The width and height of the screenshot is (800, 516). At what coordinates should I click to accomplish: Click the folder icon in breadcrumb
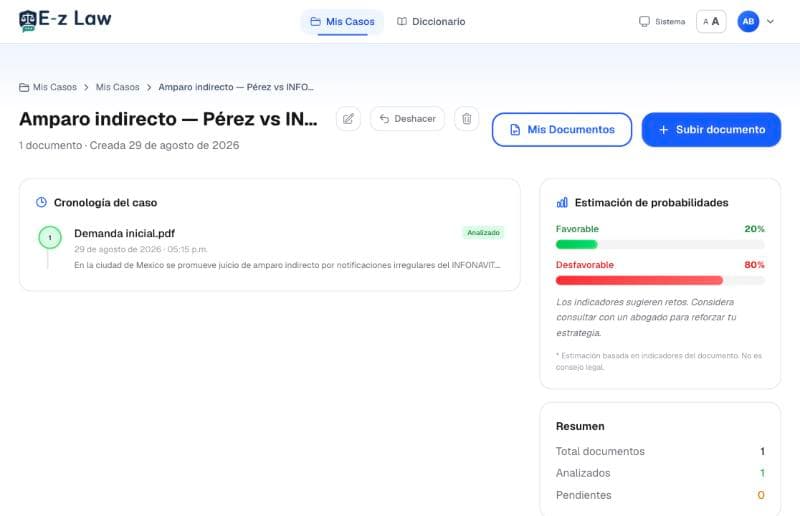pos(24,87)
